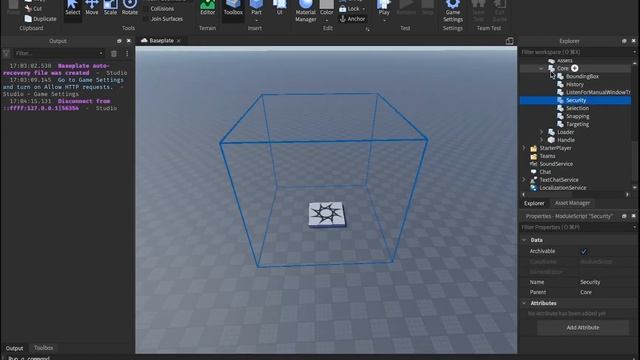
Task: Expand the Loader item
Action: (x=541, y=132)
